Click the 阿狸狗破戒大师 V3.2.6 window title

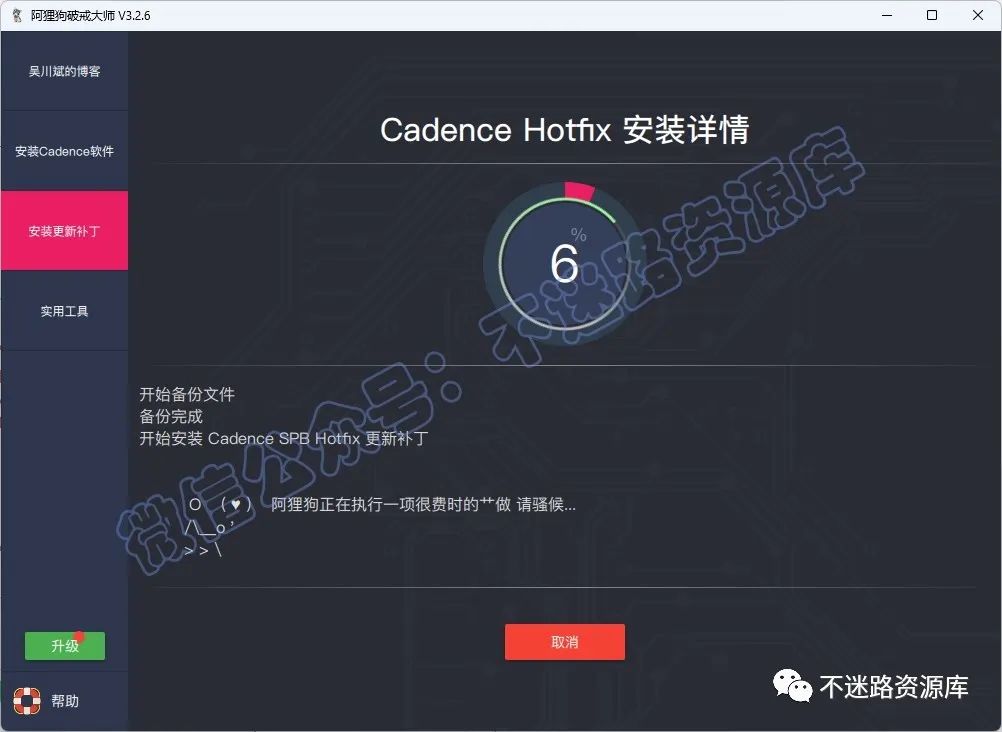point(91,15)
